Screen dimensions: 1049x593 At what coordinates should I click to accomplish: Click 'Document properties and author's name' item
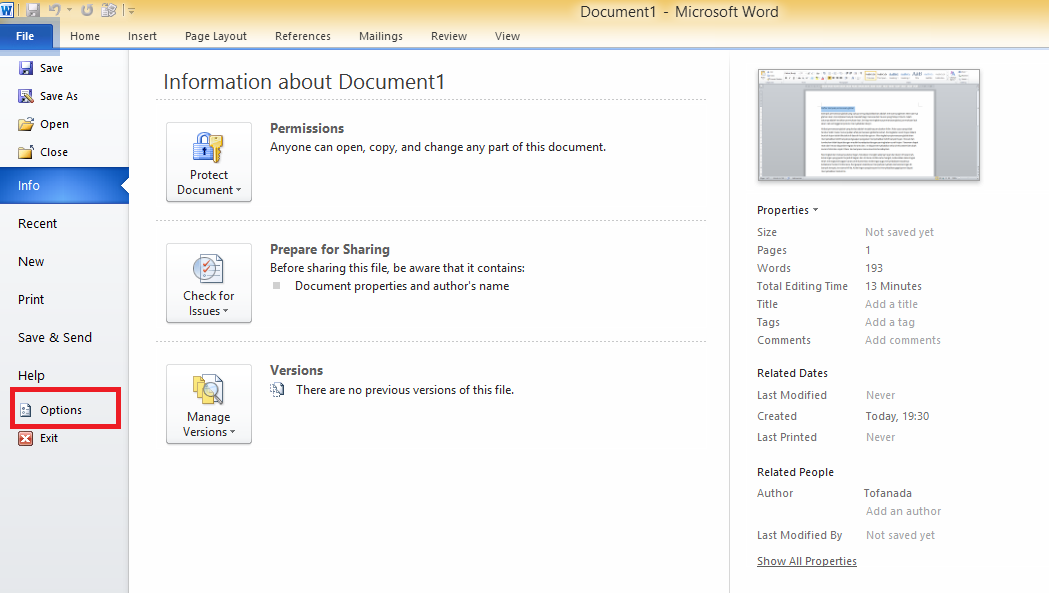tap(402, 286)
